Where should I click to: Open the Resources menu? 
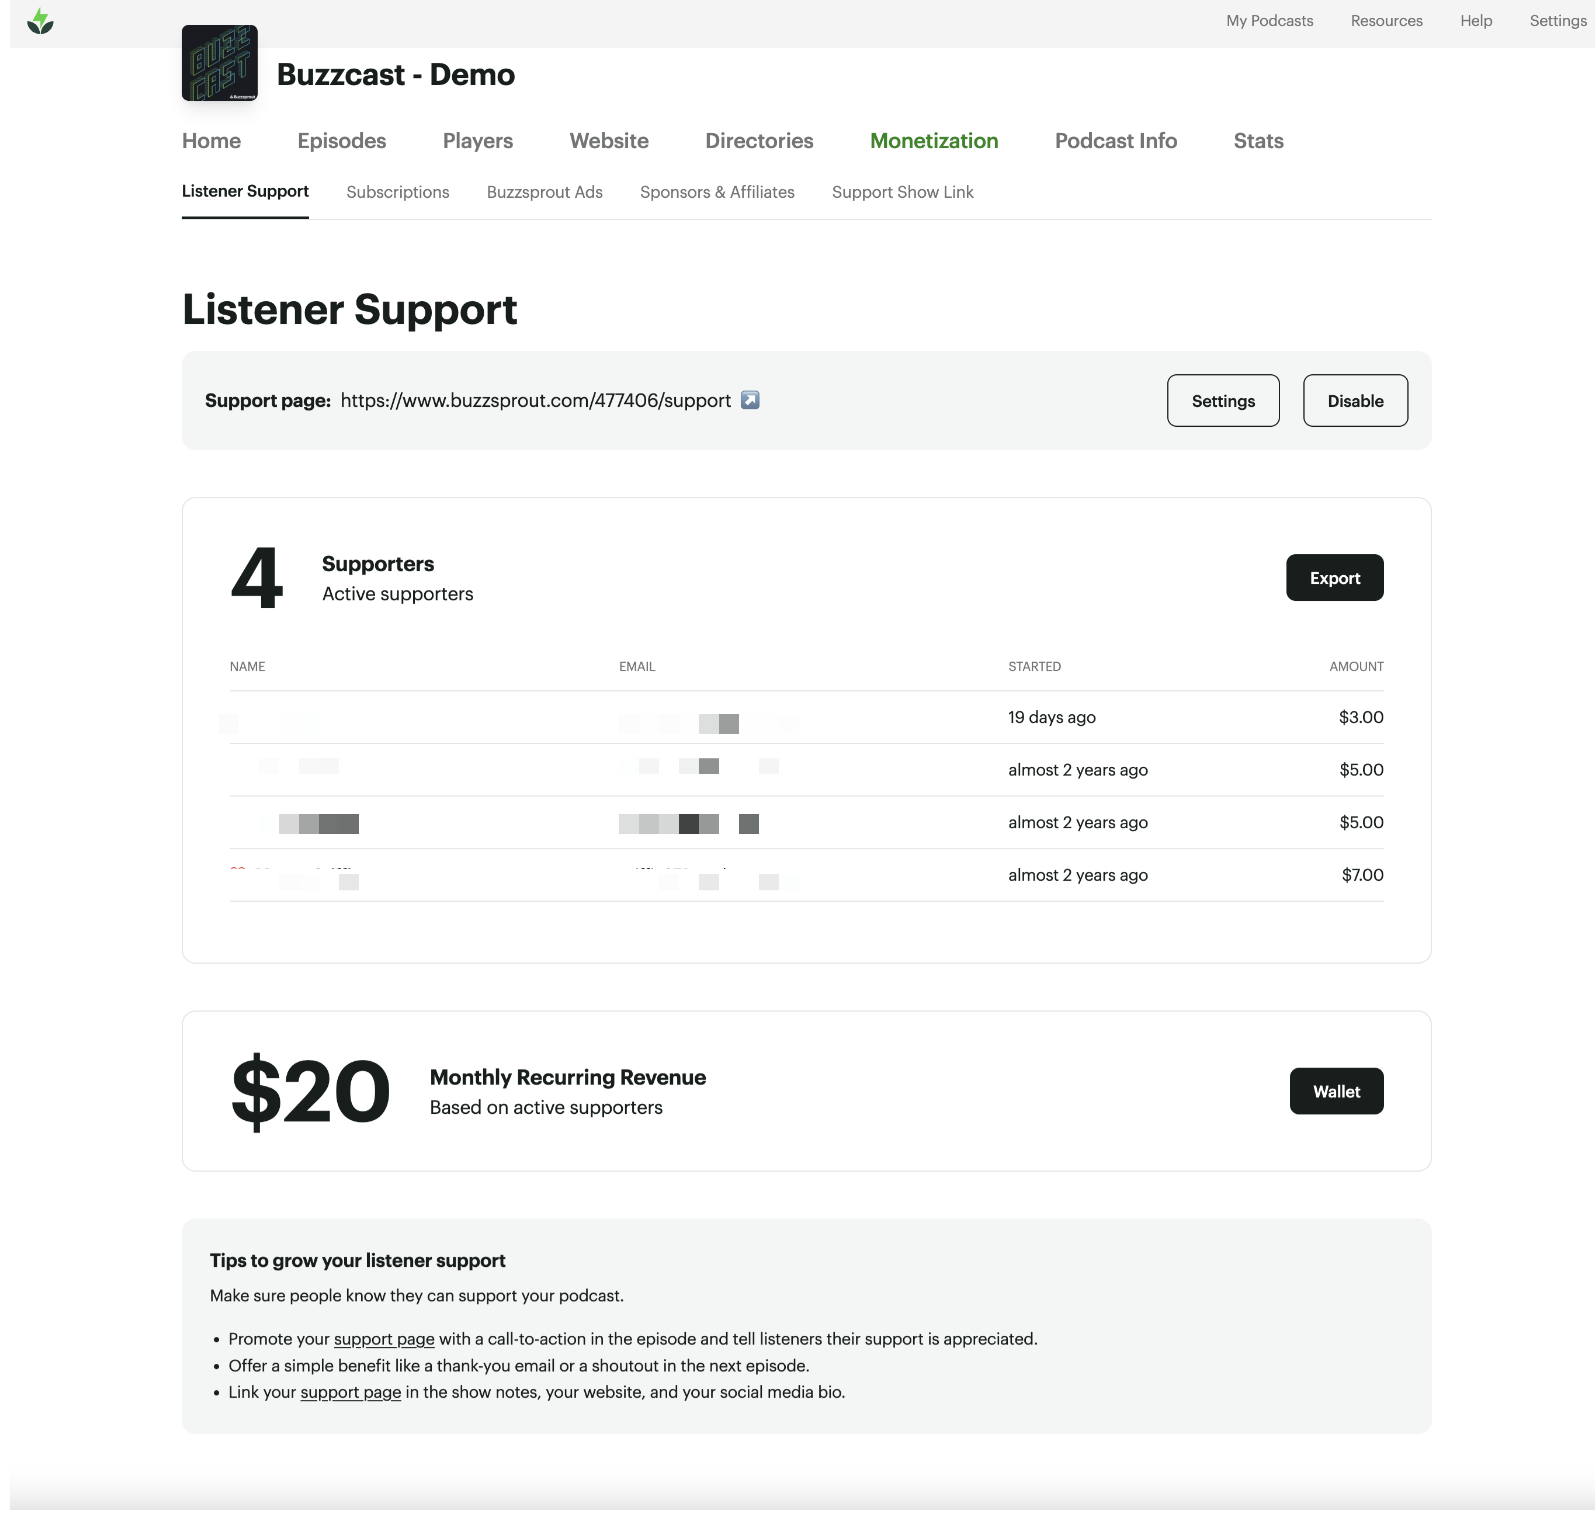click(x=1386, y=21)
